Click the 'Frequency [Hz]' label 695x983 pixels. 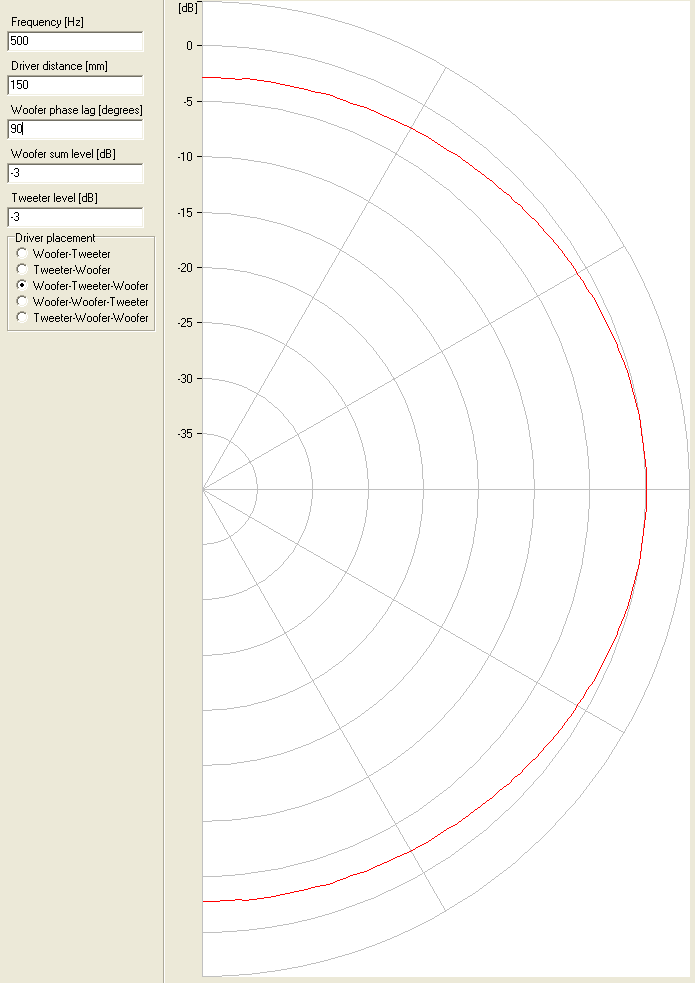pyautogui.click(x=47, y=22)
